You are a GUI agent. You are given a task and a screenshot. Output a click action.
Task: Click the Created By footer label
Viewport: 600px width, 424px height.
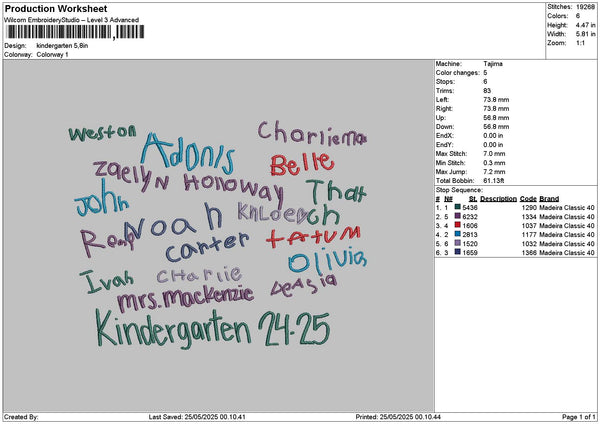point(21,417)
